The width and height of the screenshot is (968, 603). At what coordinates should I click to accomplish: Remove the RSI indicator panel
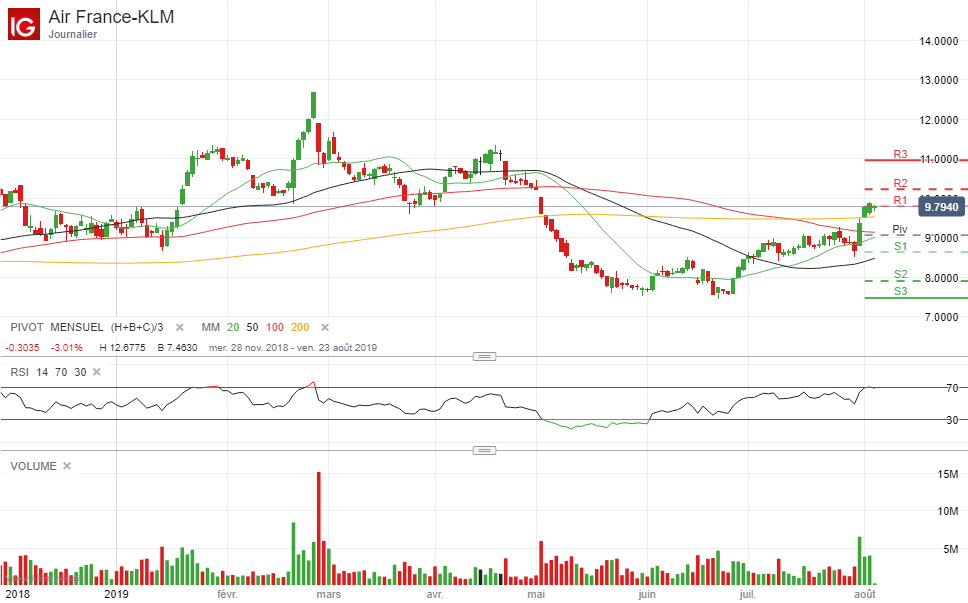tap(96, 372)
